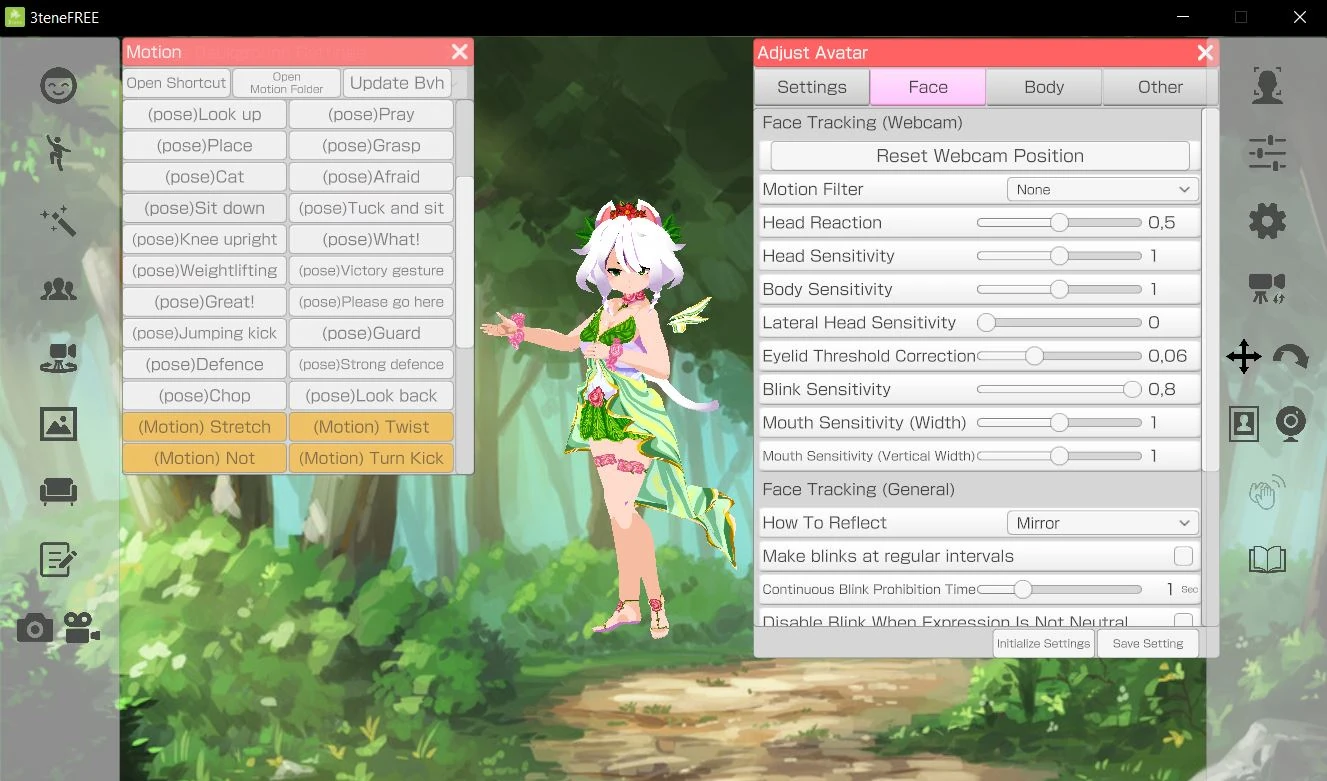Open the background picture icon
Image resolution: width=1327 pixels, height=781 pixels.
58,424
